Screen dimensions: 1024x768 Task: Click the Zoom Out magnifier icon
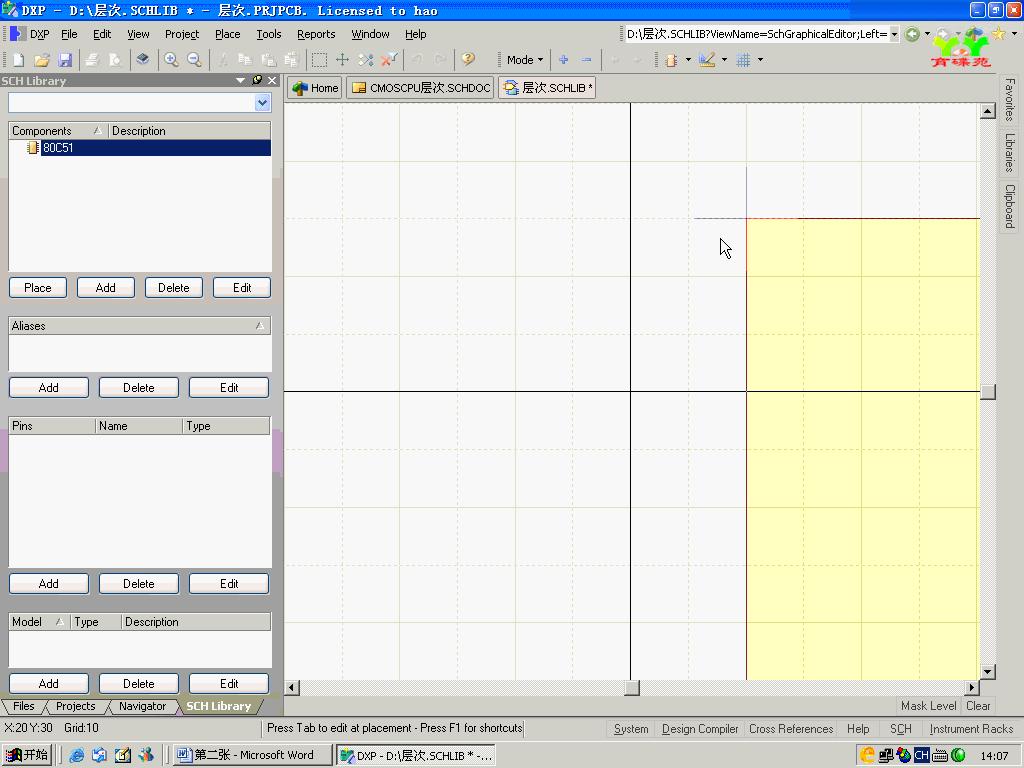tap(194, 60)
